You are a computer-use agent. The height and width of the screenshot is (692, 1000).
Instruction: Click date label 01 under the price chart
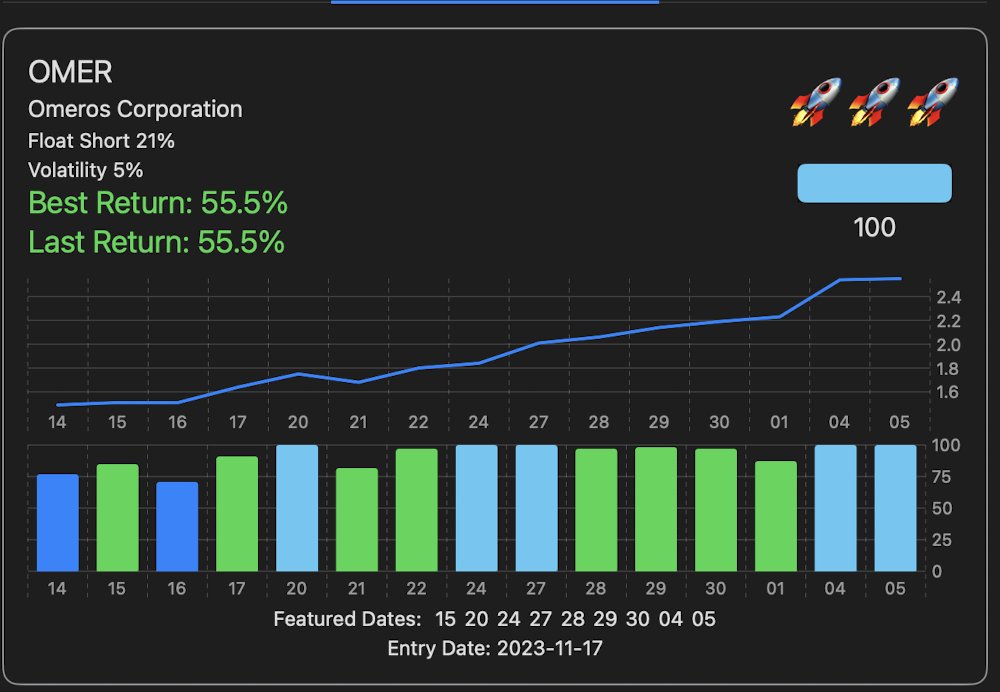779,422
